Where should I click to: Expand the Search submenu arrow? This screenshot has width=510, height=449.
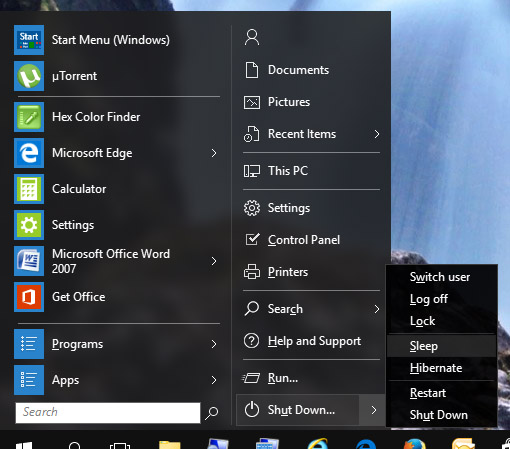pos(377,309)
